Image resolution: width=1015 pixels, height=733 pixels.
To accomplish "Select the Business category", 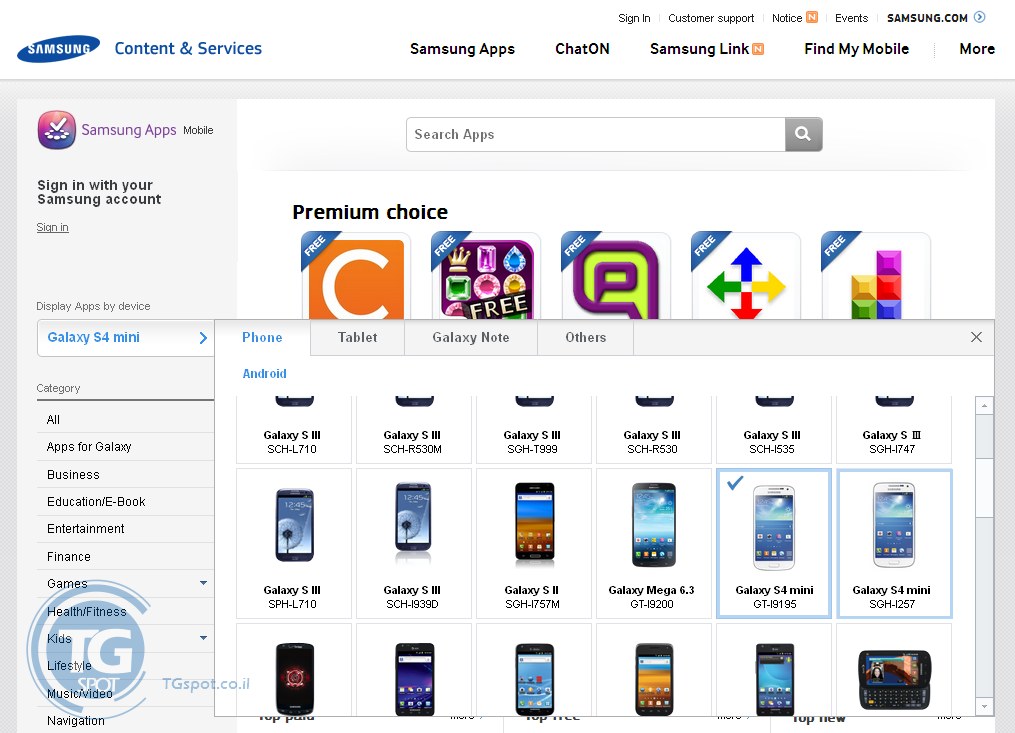I will tap(125, 475).
